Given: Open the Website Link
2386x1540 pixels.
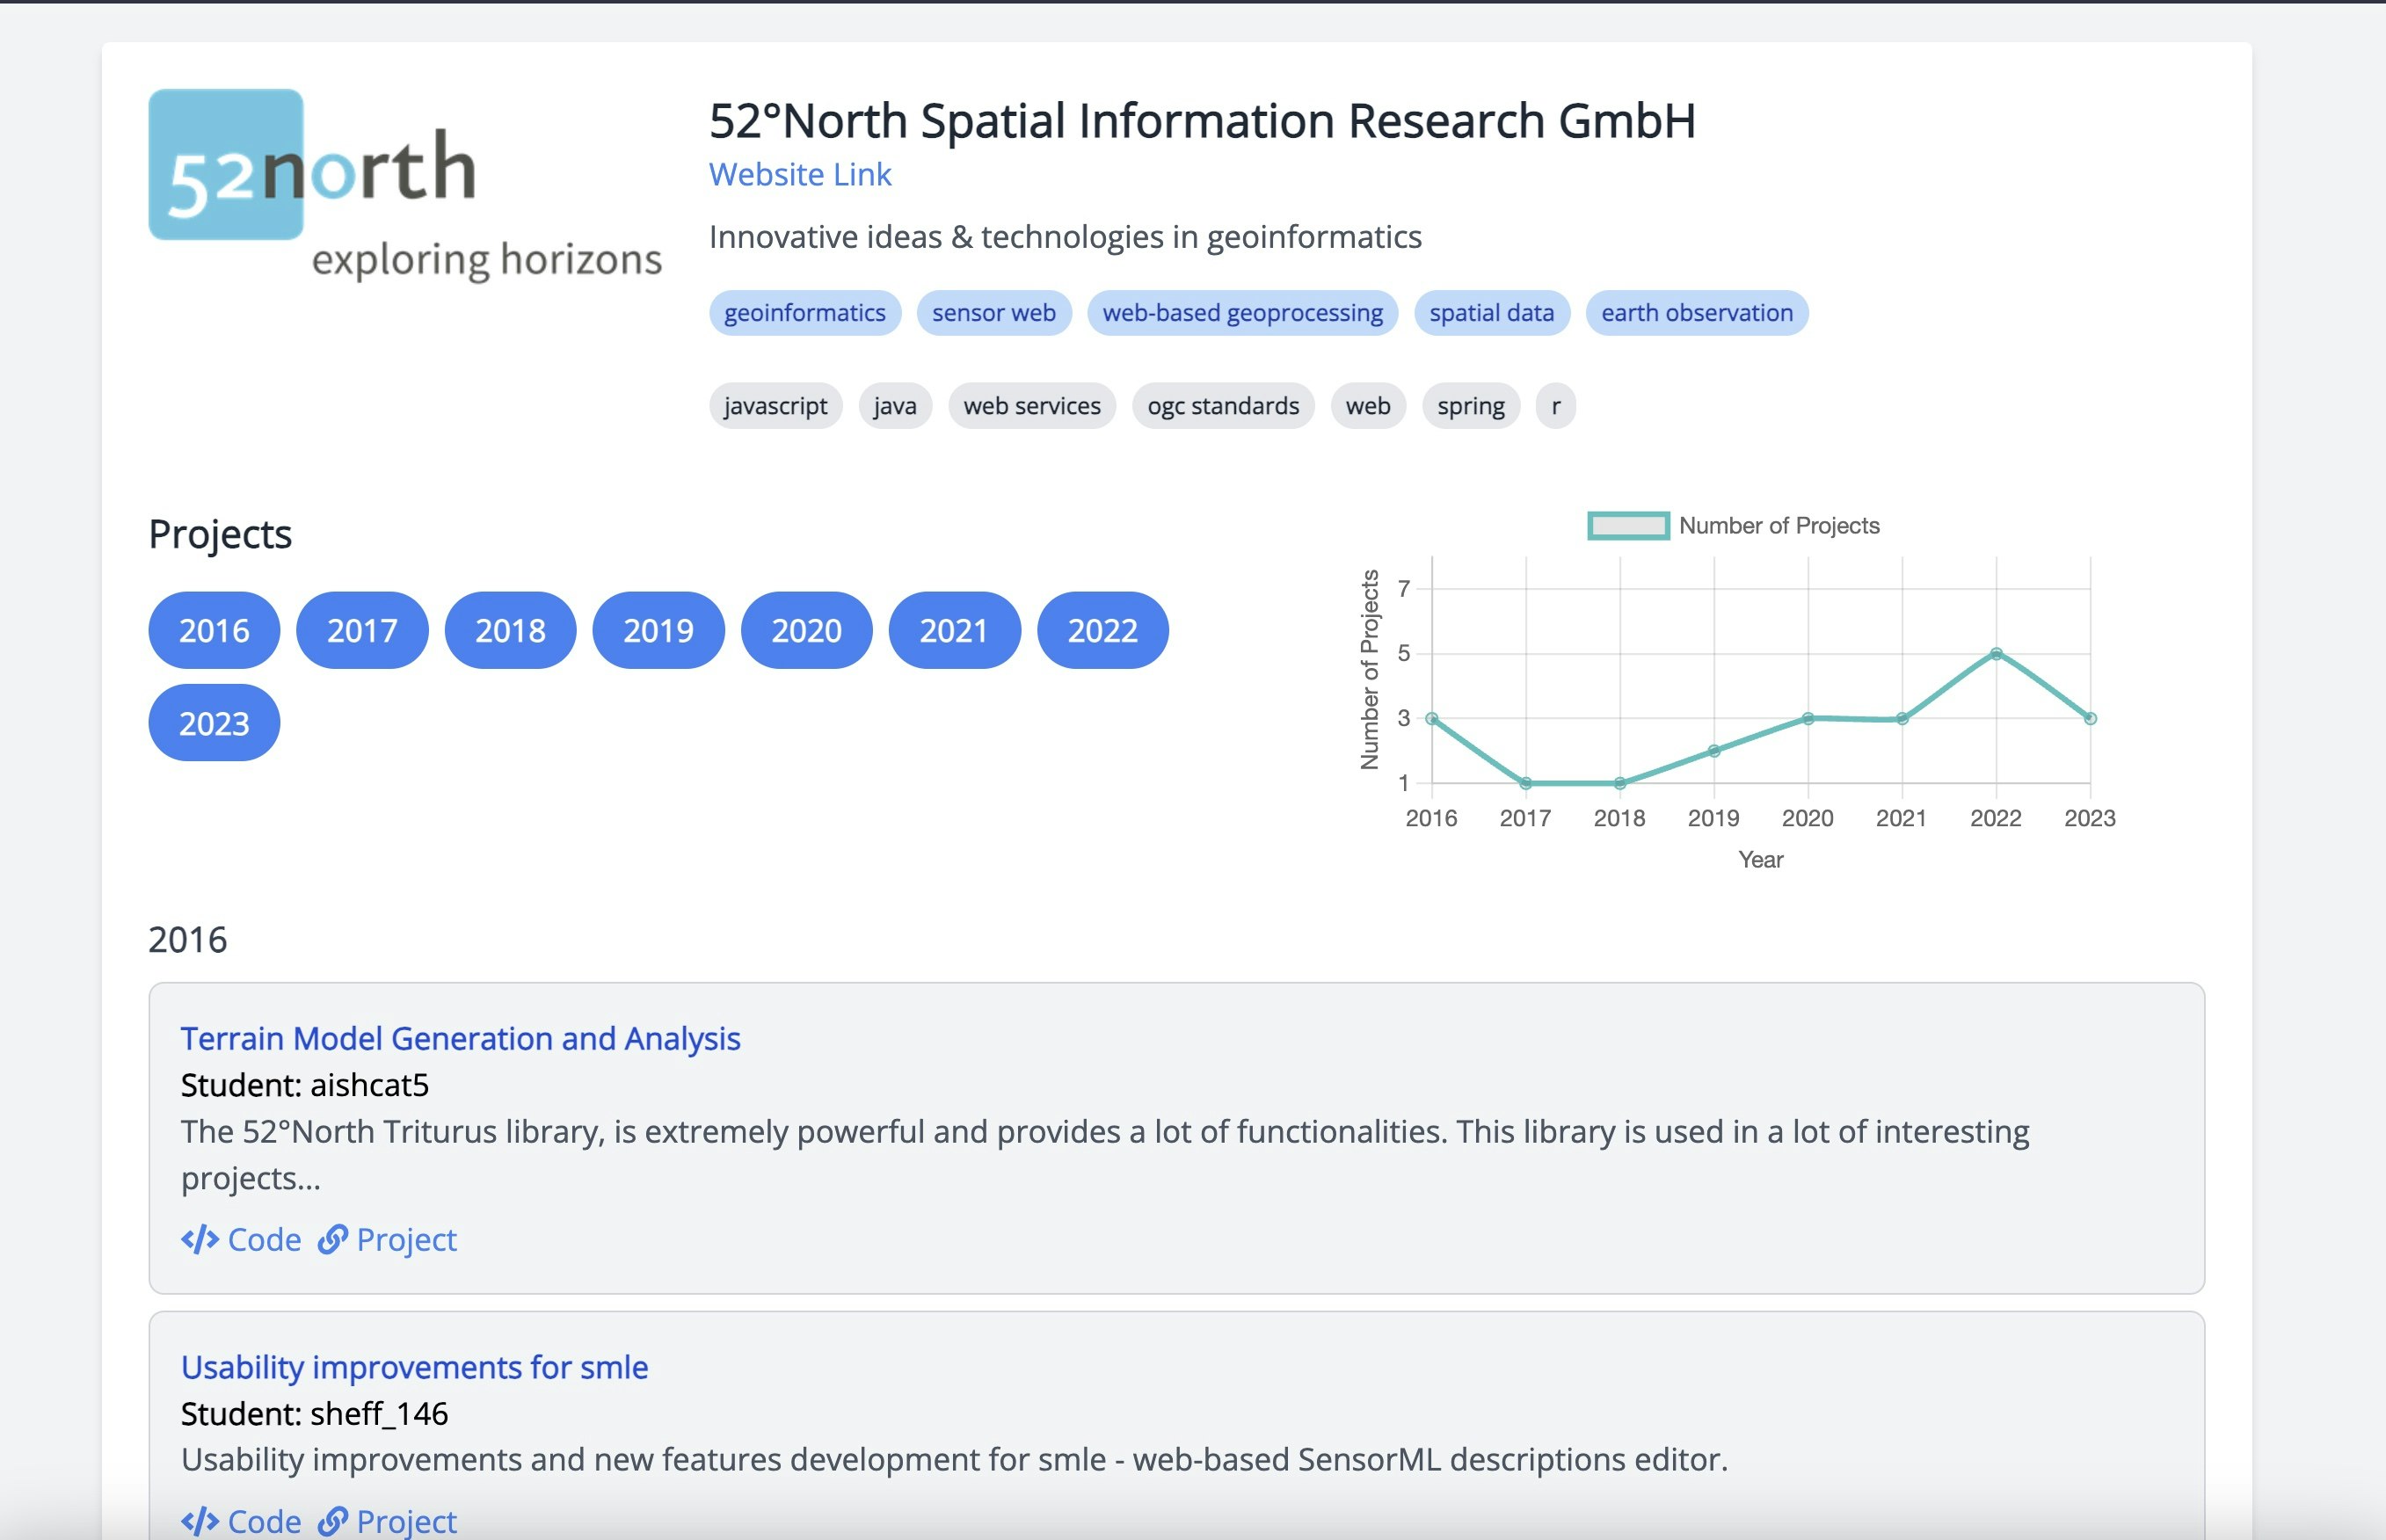Looking at the screenshot, I should coord(800,174).
